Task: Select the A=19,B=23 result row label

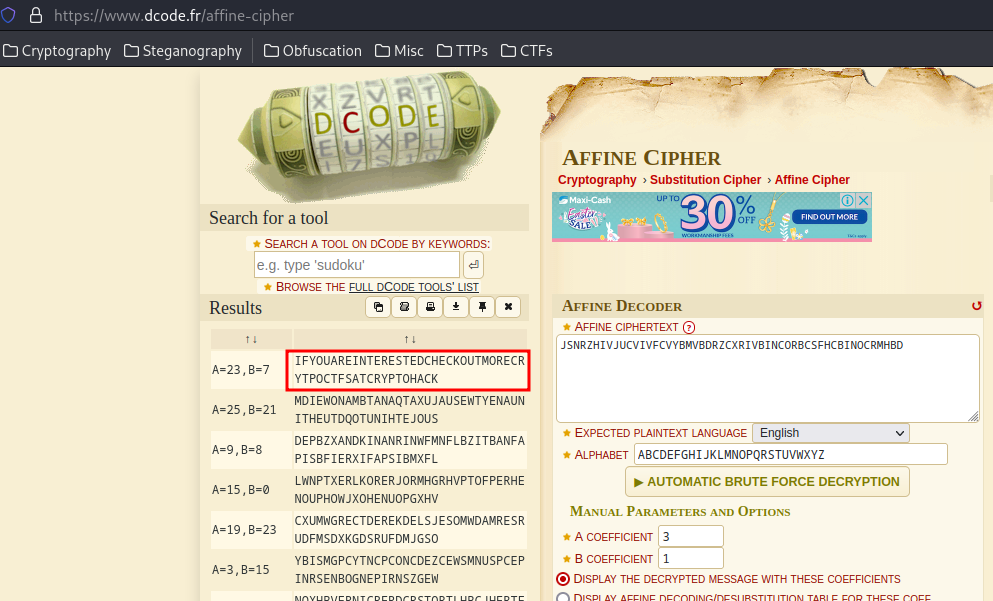Action: click(244, 529)
